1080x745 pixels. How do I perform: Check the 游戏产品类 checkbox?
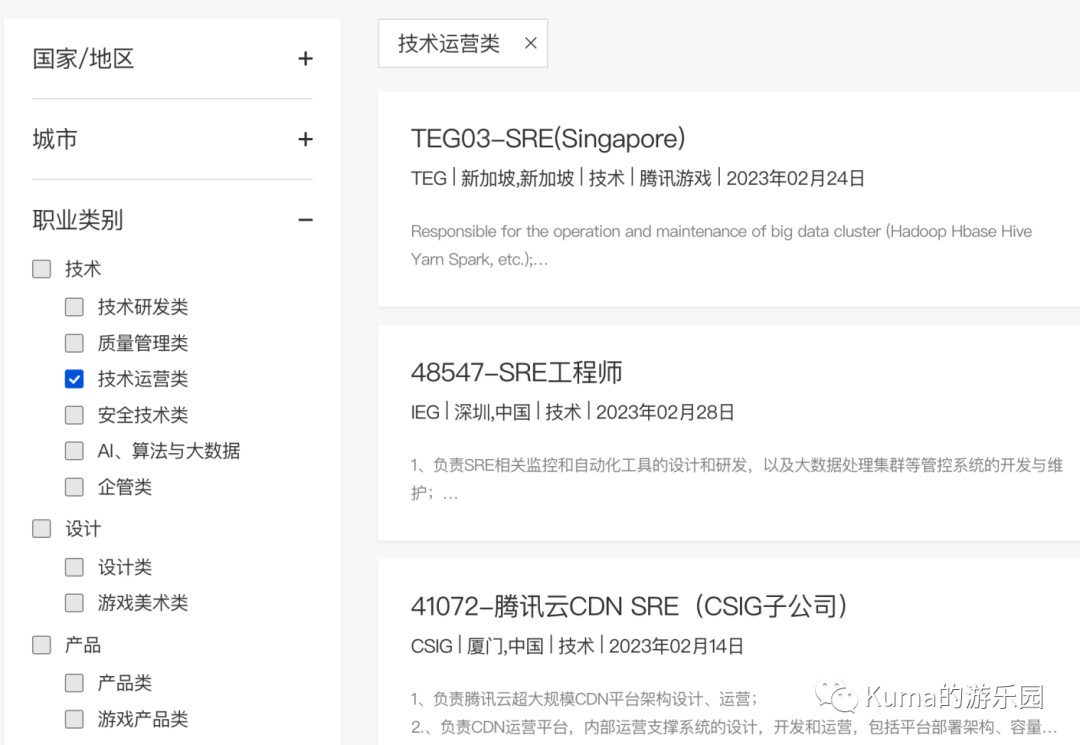(x=74, y=720)
